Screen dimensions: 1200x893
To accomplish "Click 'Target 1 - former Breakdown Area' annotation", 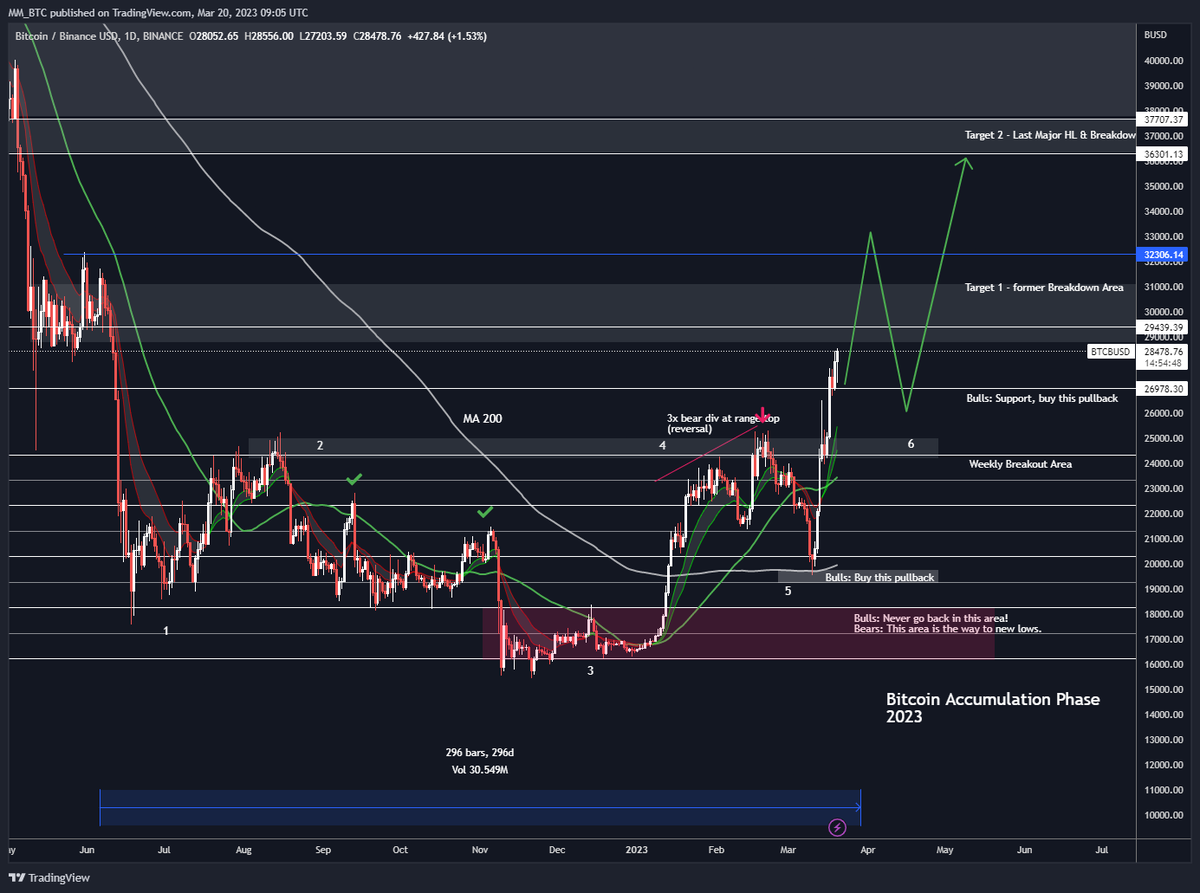I will click(x=1044, y=287).
